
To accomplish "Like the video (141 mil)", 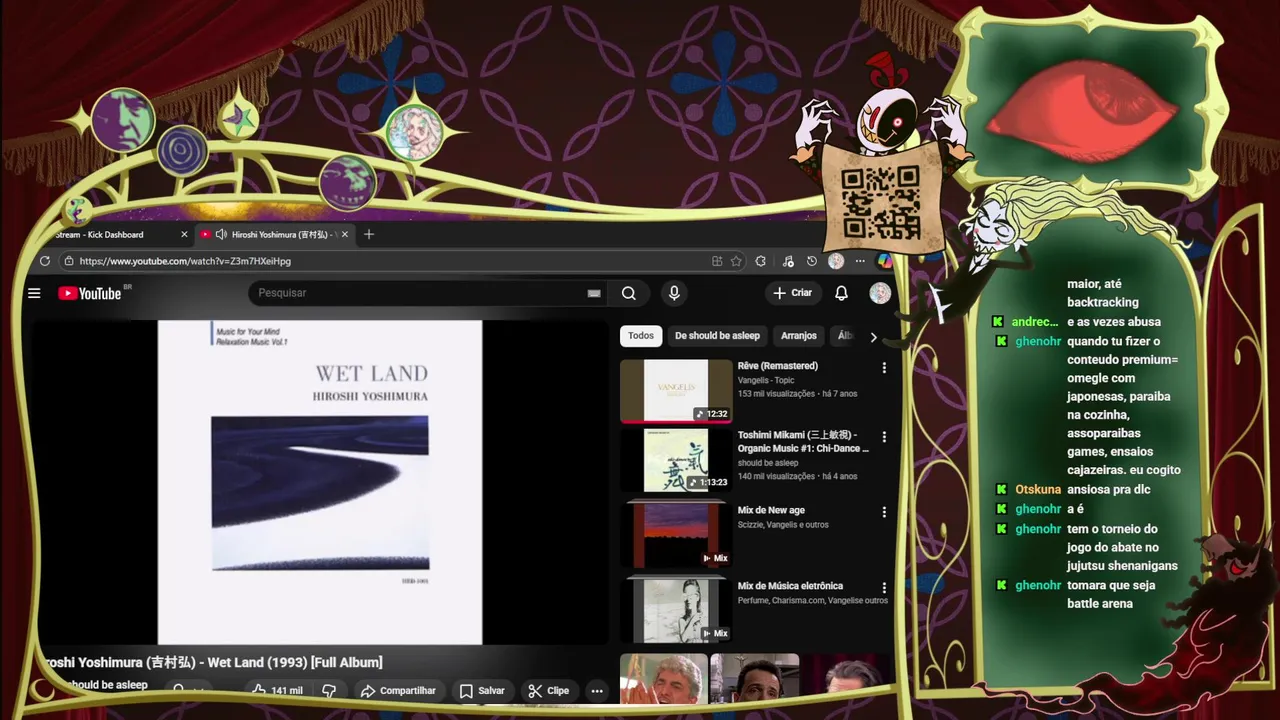I will pos(277,690).
